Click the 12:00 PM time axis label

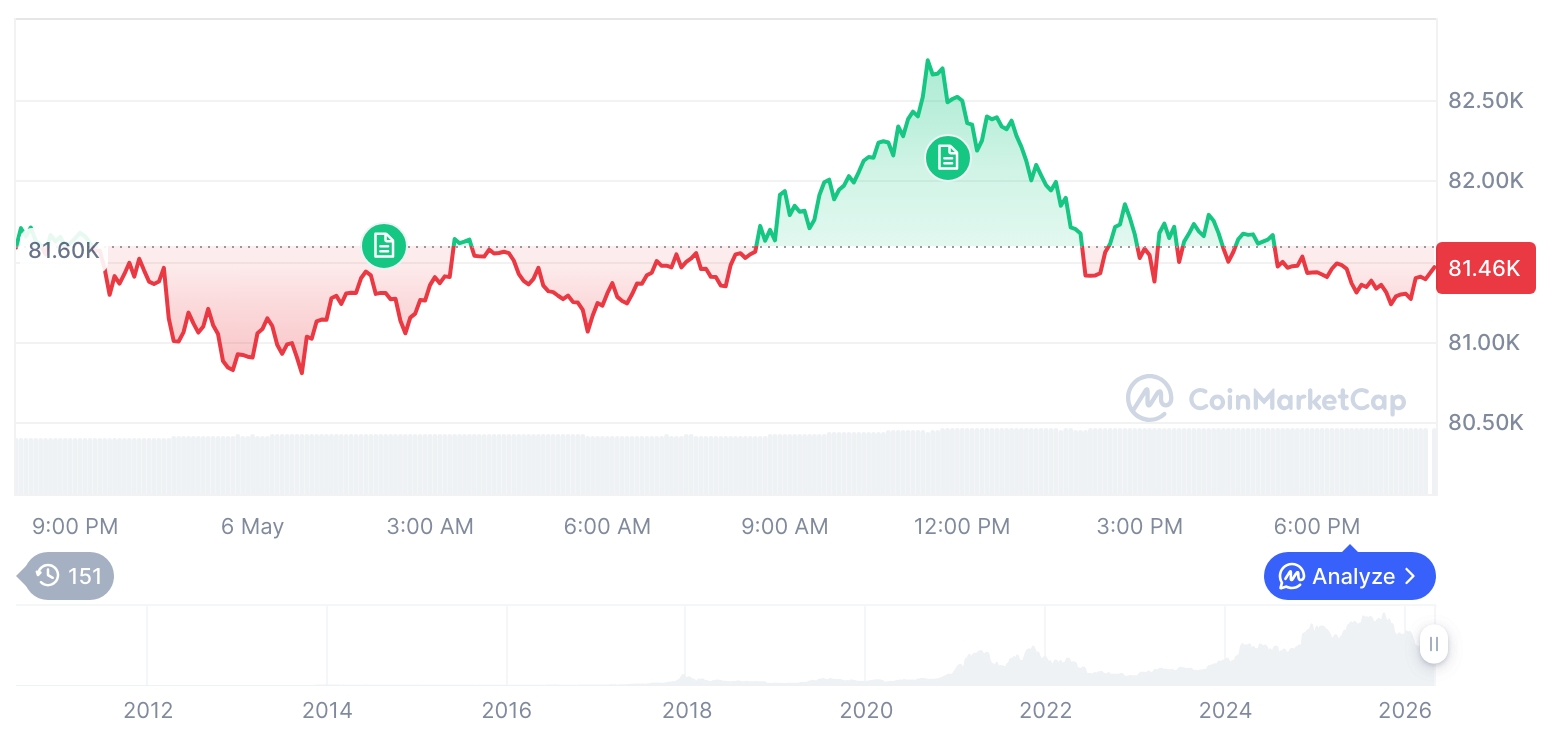(961, 526)
